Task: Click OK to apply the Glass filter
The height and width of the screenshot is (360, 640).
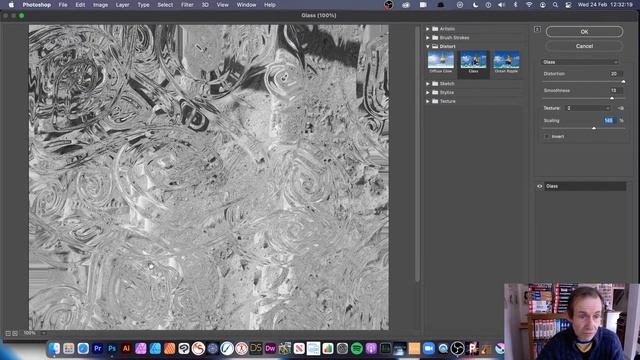Action: (584, 31)
